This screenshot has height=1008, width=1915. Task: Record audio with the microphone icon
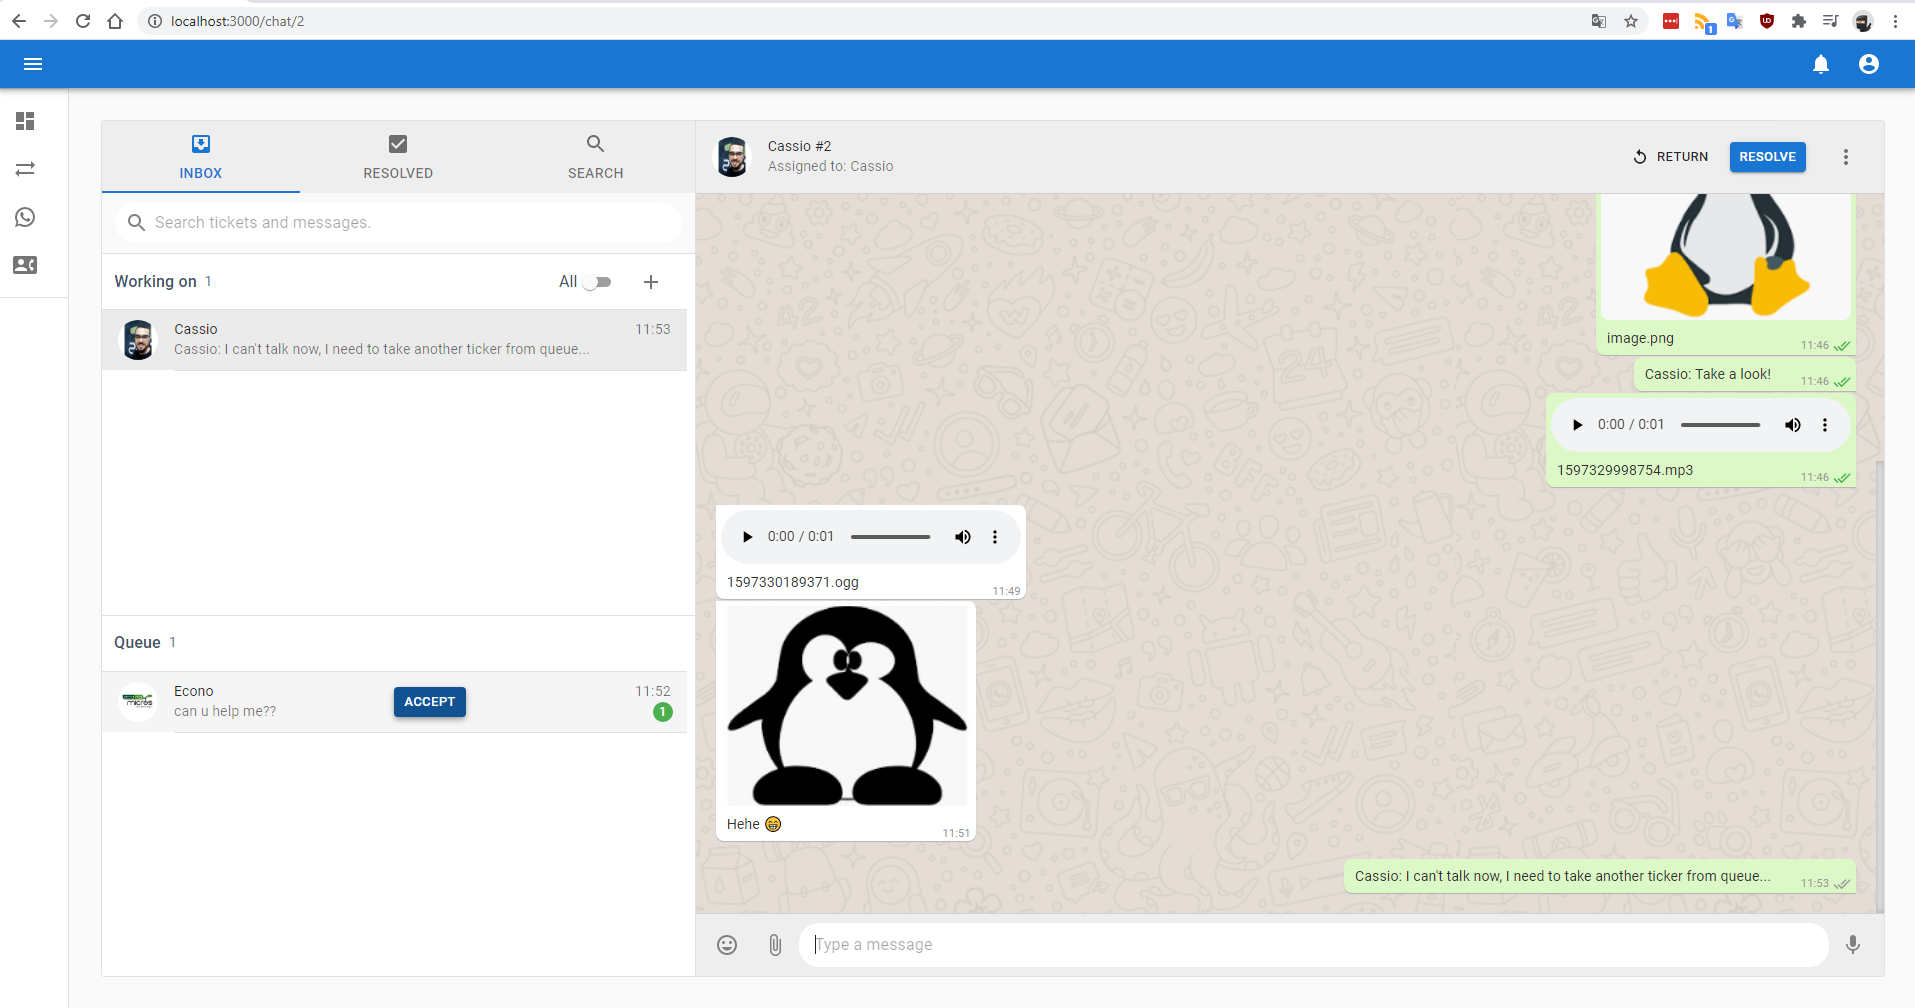(x=1852, y=945)
